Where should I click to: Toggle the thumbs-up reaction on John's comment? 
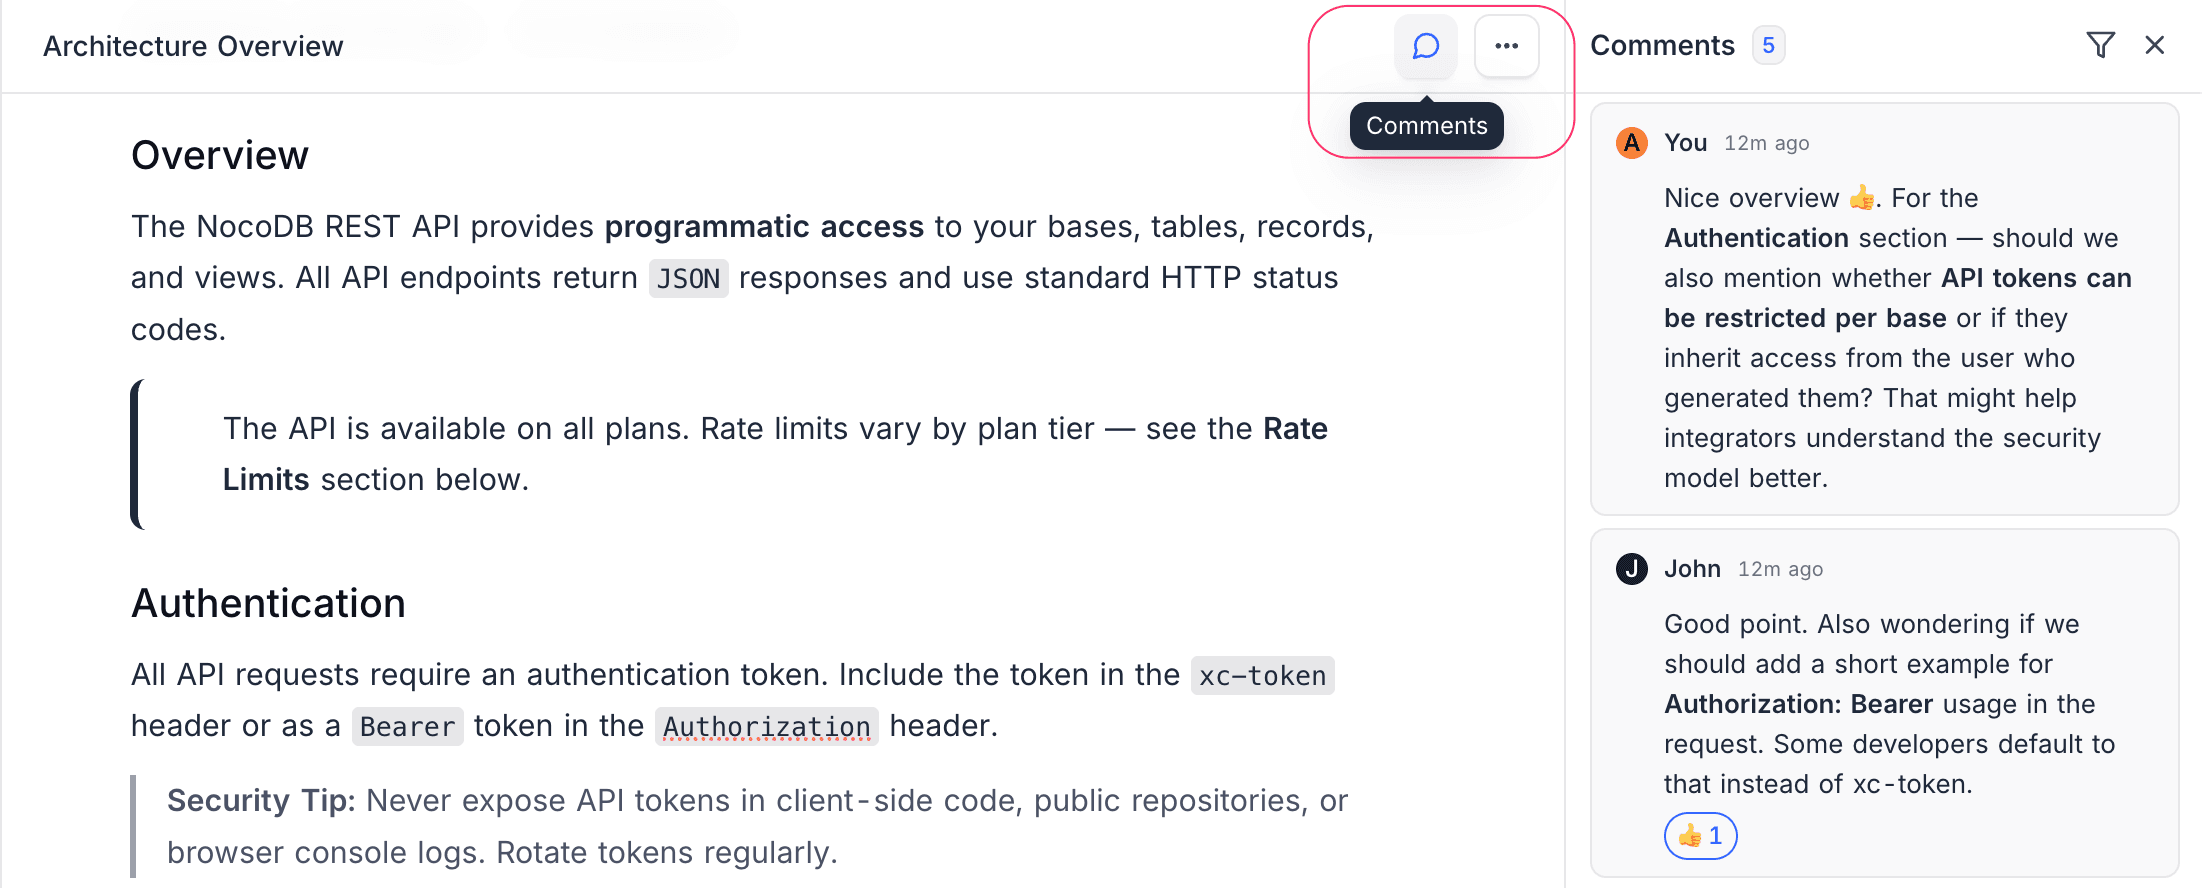click(x=1700, y=836)
